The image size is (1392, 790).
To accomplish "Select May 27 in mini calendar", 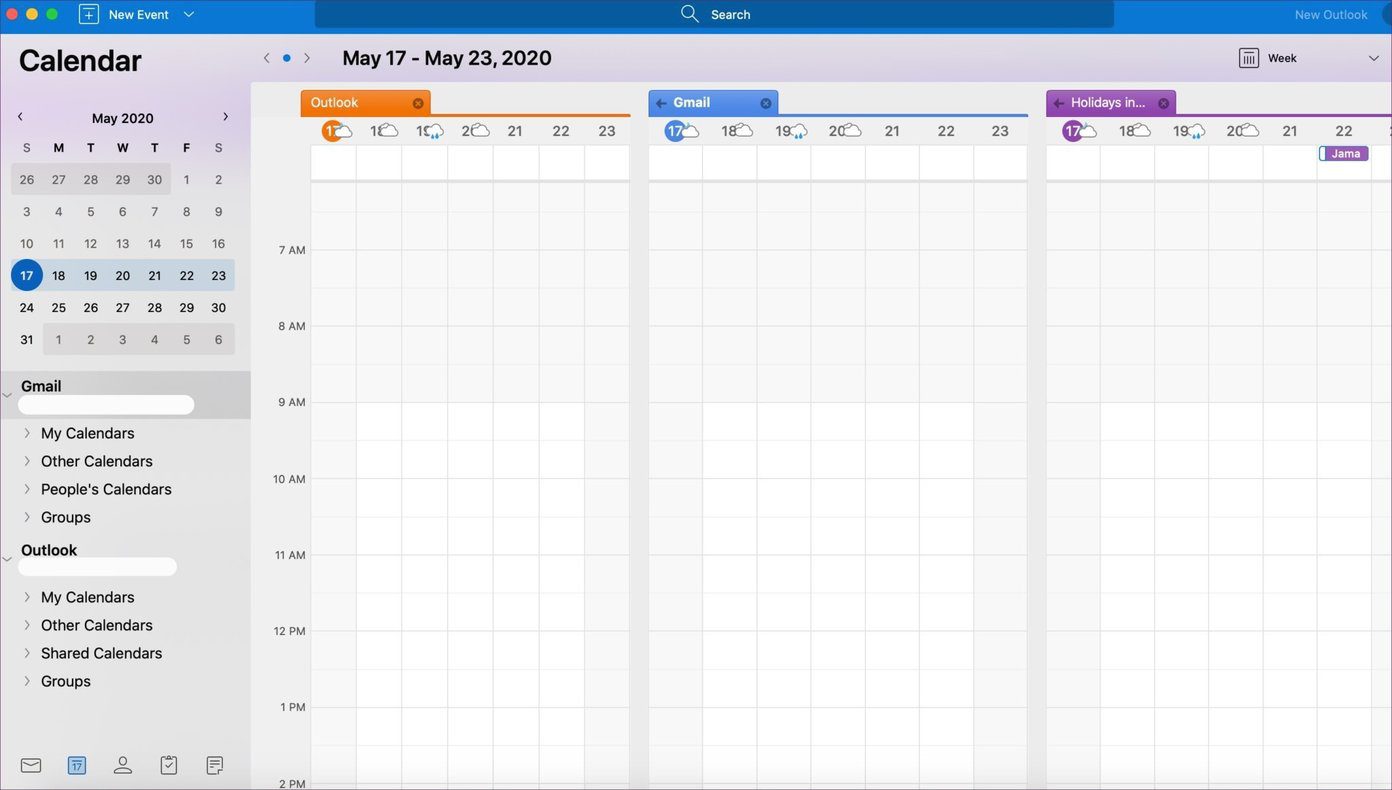I will pyautogui.click(x=122, y=308).
